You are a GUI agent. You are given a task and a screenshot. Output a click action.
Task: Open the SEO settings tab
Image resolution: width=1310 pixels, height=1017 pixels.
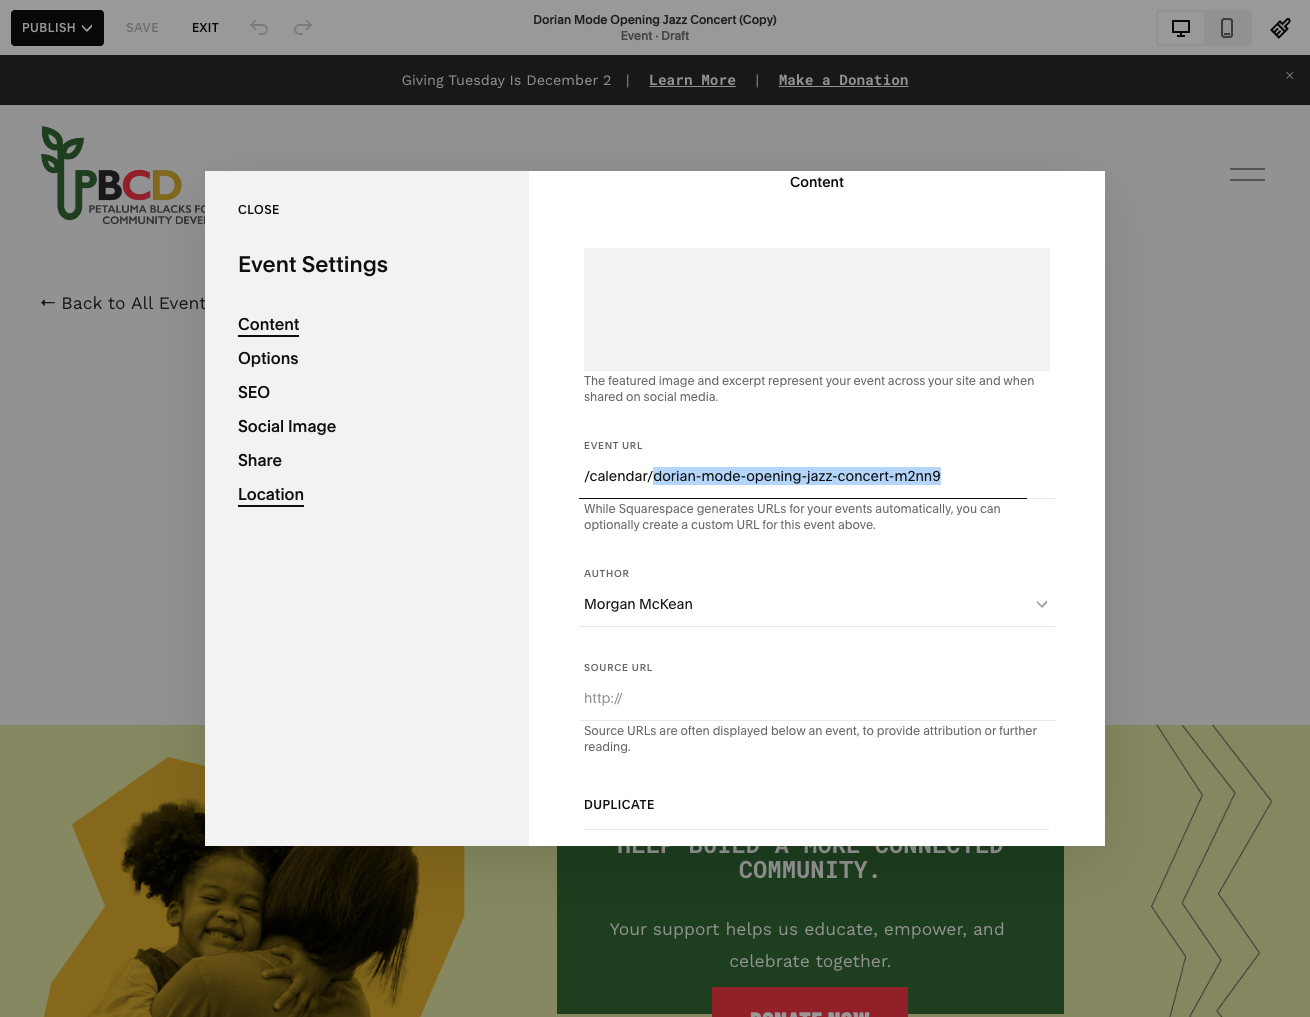pyautogui.click(x=254, y=392)
